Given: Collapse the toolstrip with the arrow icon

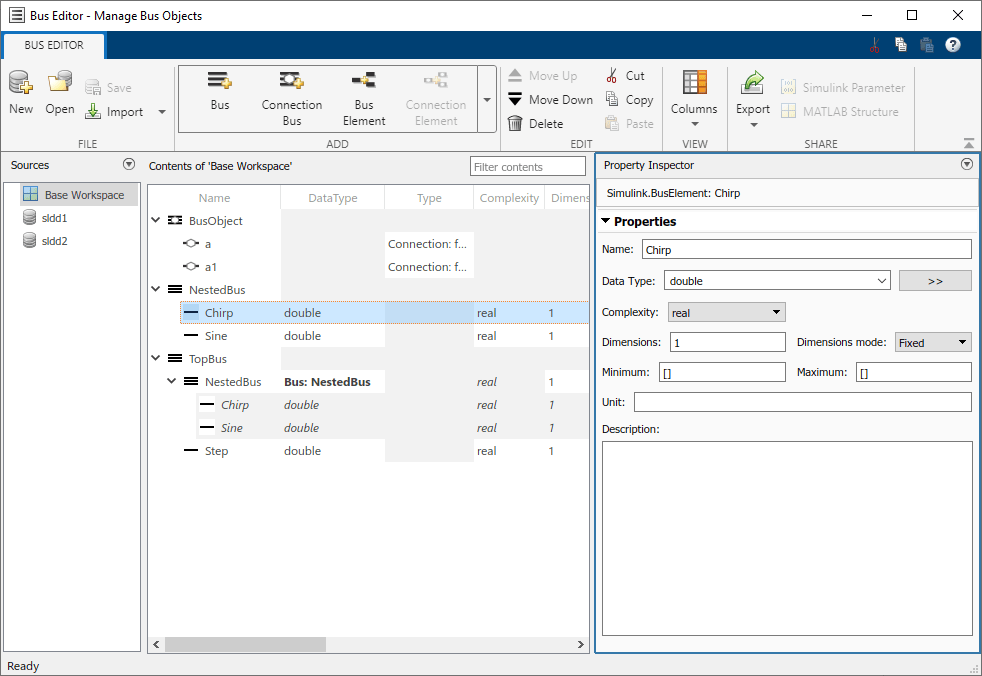Looking at the screenshot, I should tap(969, 143).
